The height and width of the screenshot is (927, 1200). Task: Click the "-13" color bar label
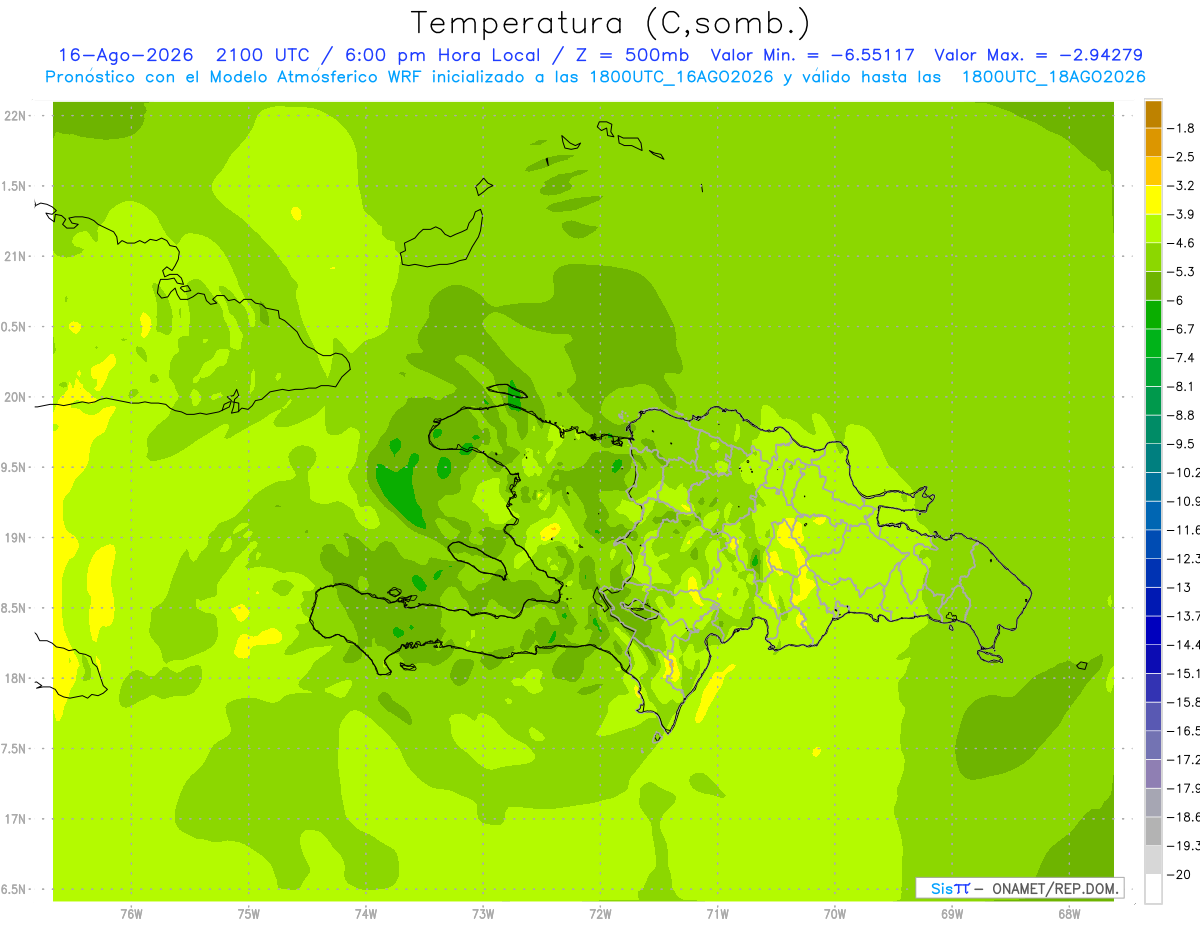[x=1180, y=587]
